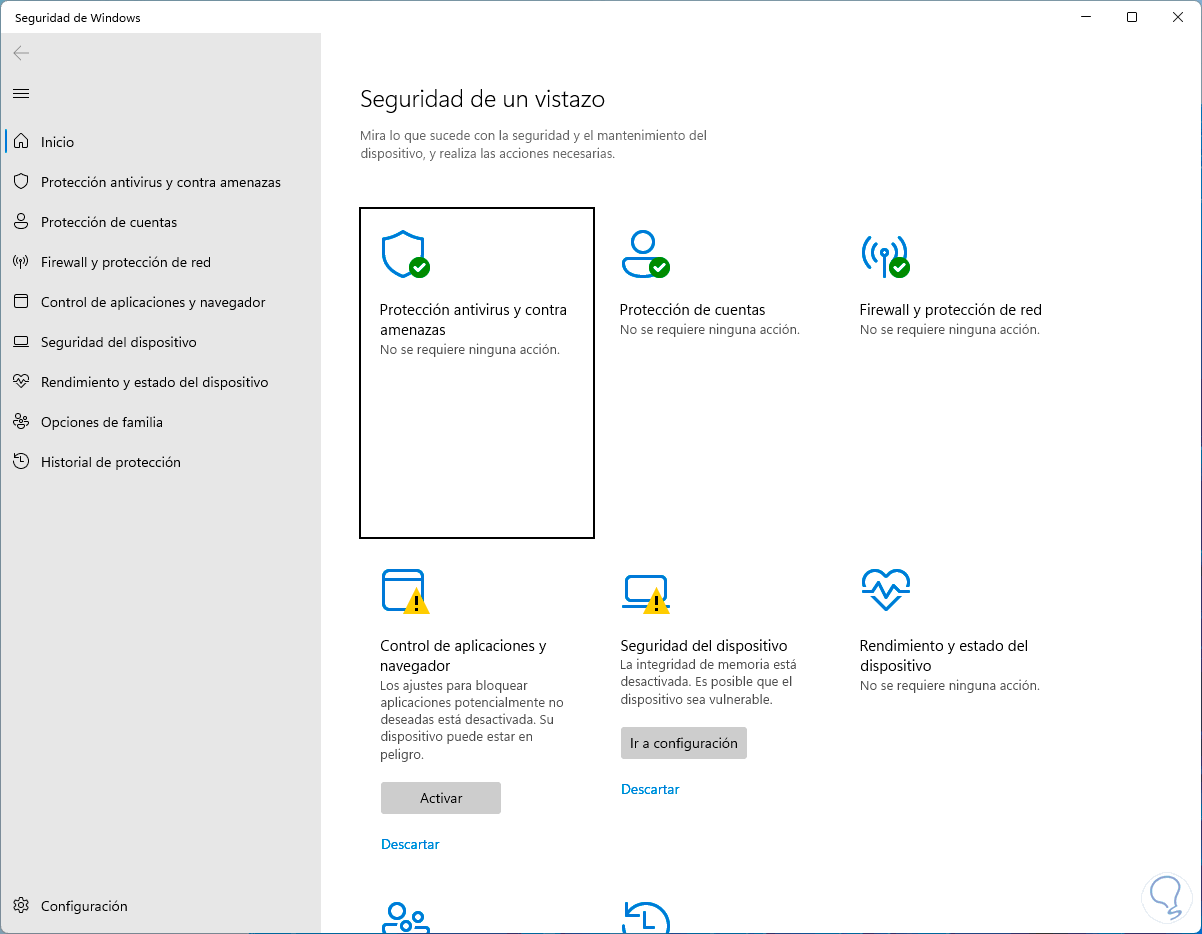Image resolution: width=1202 pixels, height=934 pixels.
Task: Click the partially visible family options icon at bottom
Action: [x=405, y=918]
